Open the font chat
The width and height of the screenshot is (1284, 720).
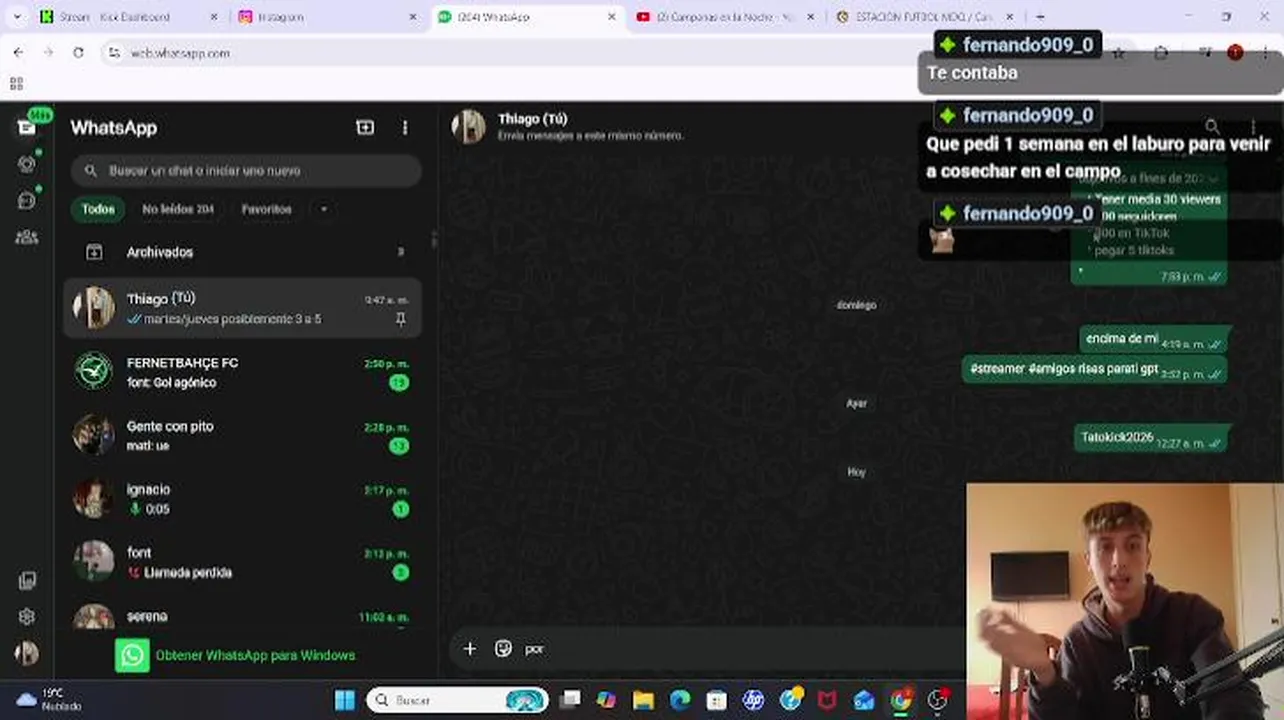(243, 562)
